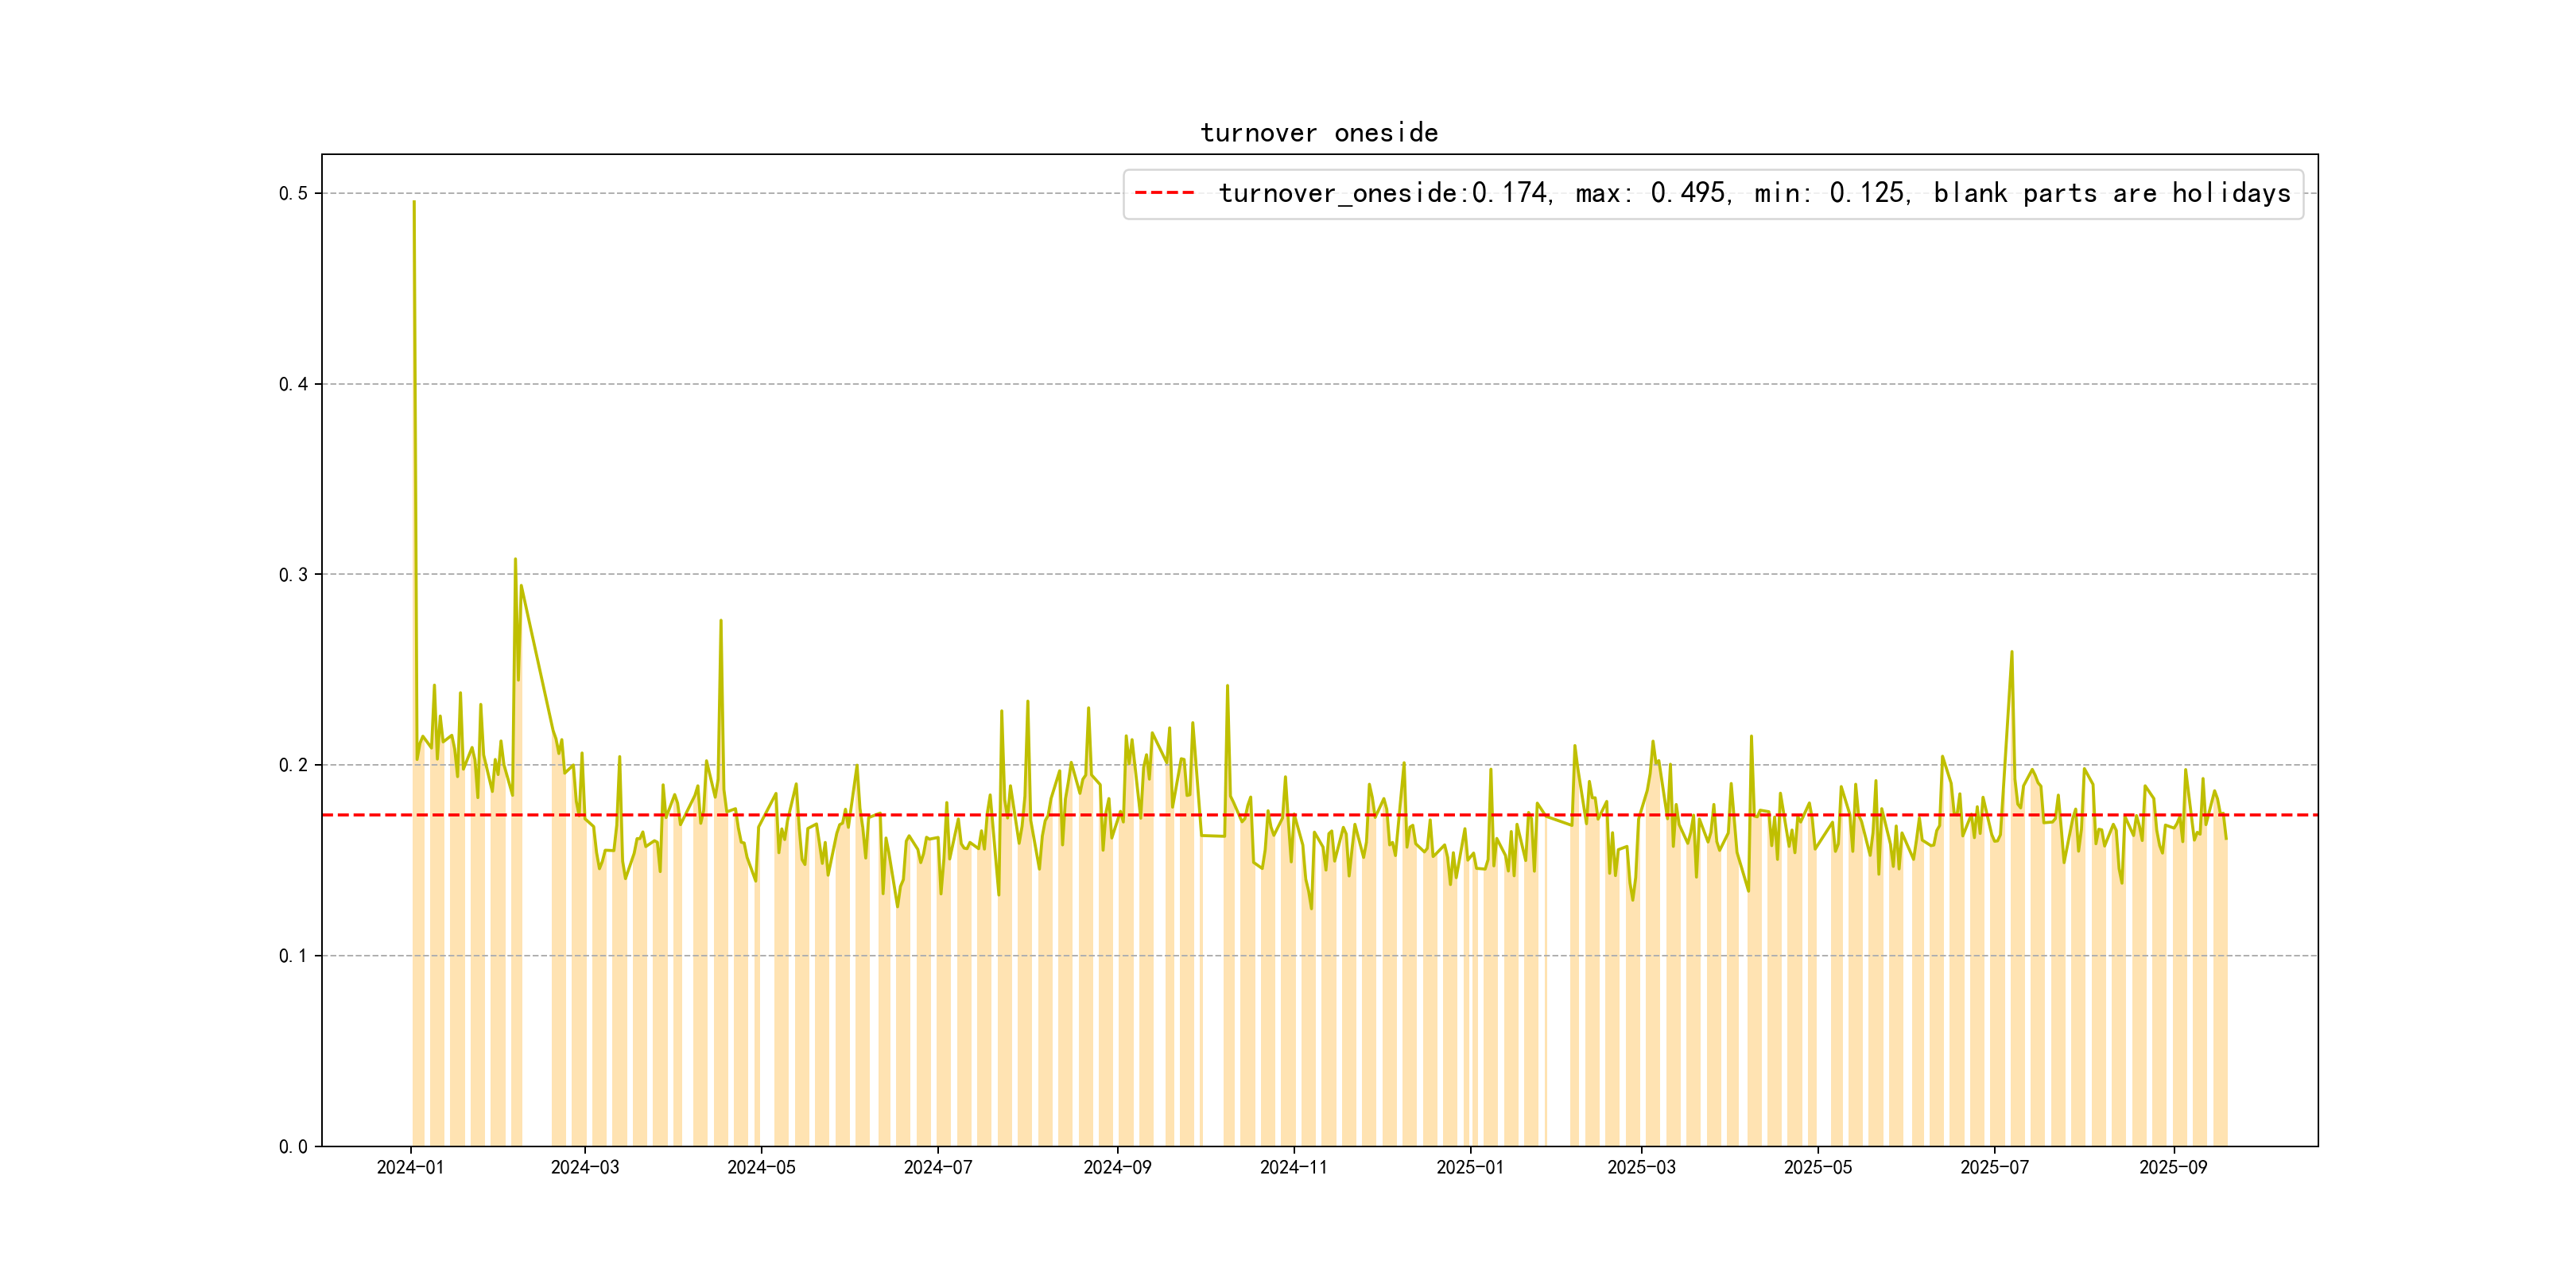Select the 2024-05 x-axis tick label
This screenshot has height=1288, width=2576.
761,1167
